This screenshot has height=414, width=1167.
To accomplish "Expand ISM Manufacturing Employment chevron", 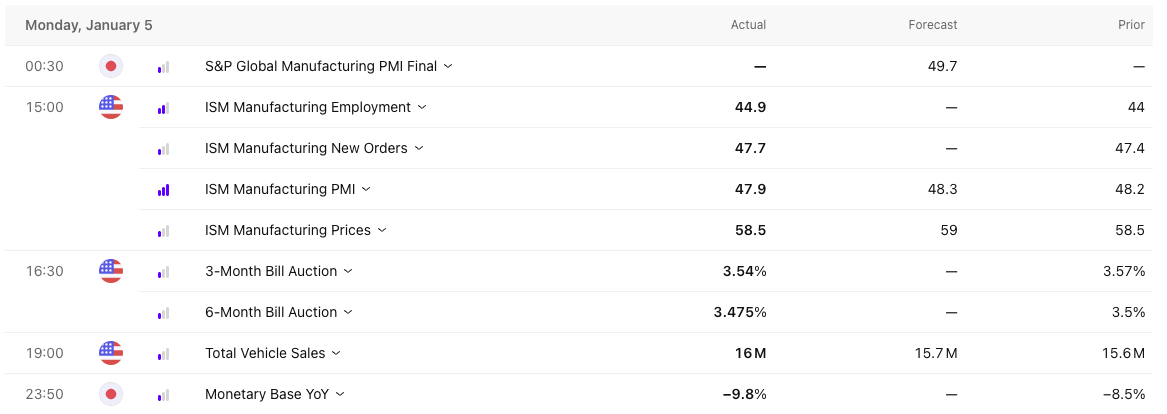I will 422,107.
